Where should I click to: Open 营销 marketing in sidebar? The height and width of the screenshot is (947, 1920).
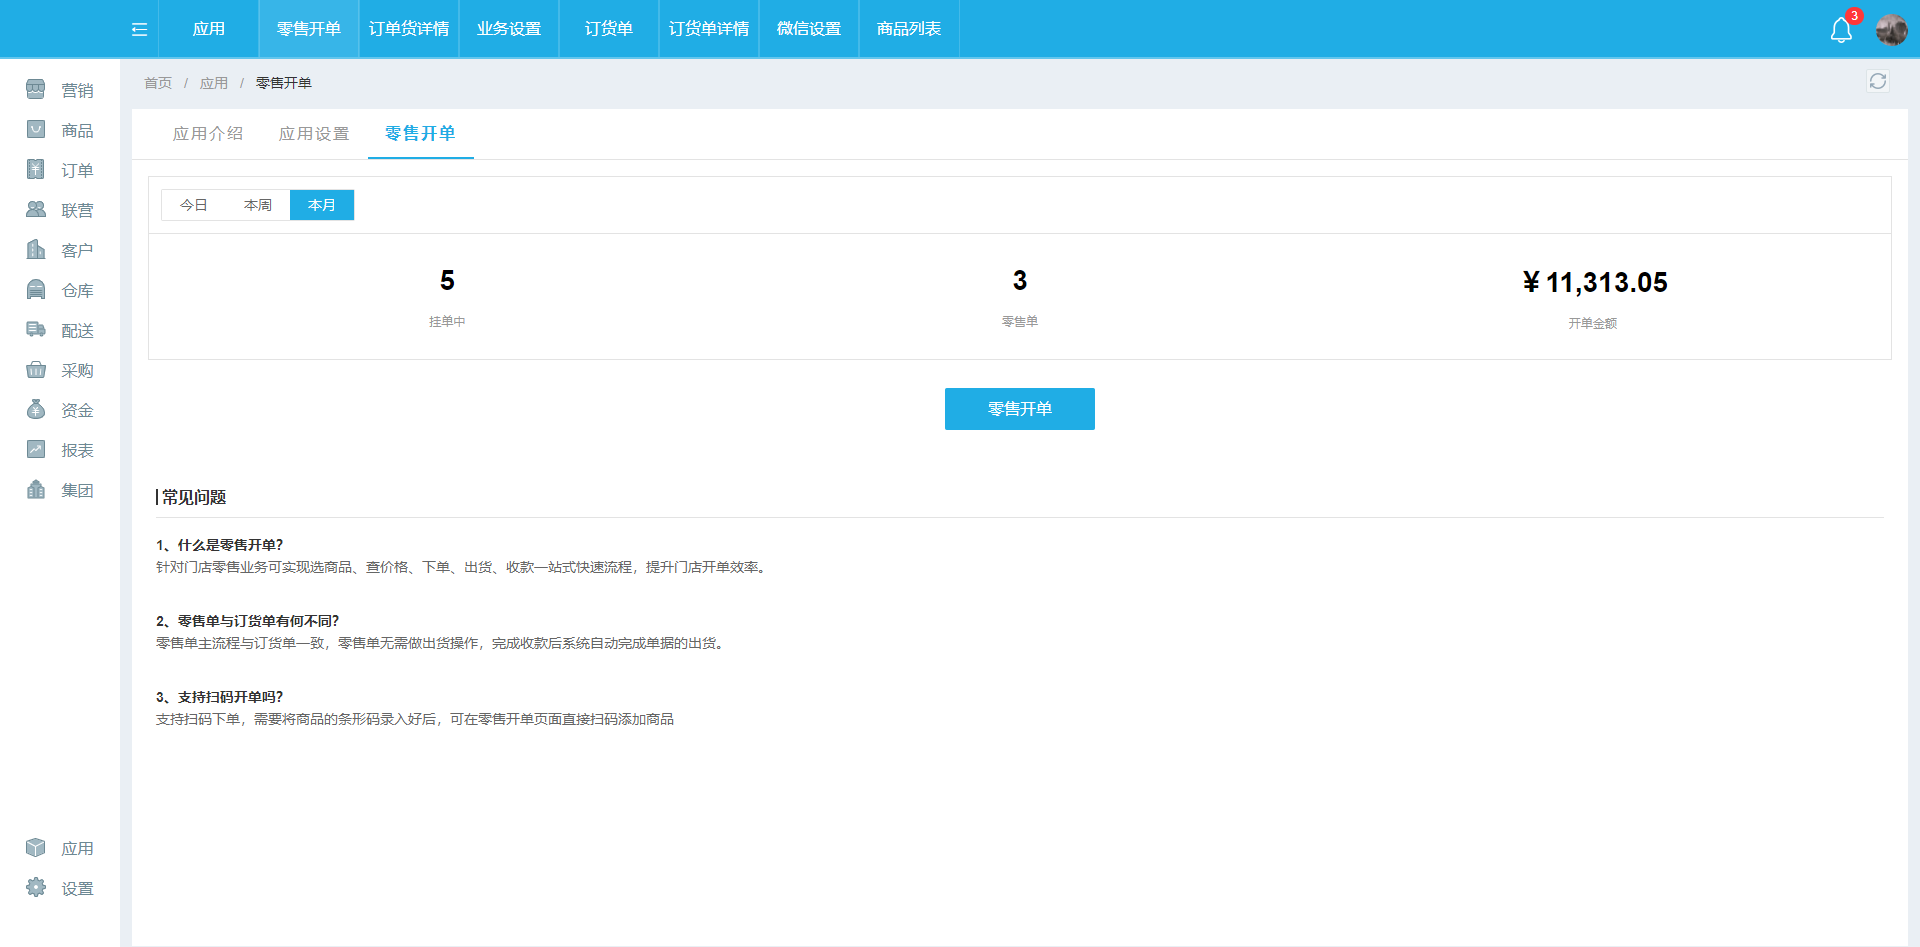60,90
